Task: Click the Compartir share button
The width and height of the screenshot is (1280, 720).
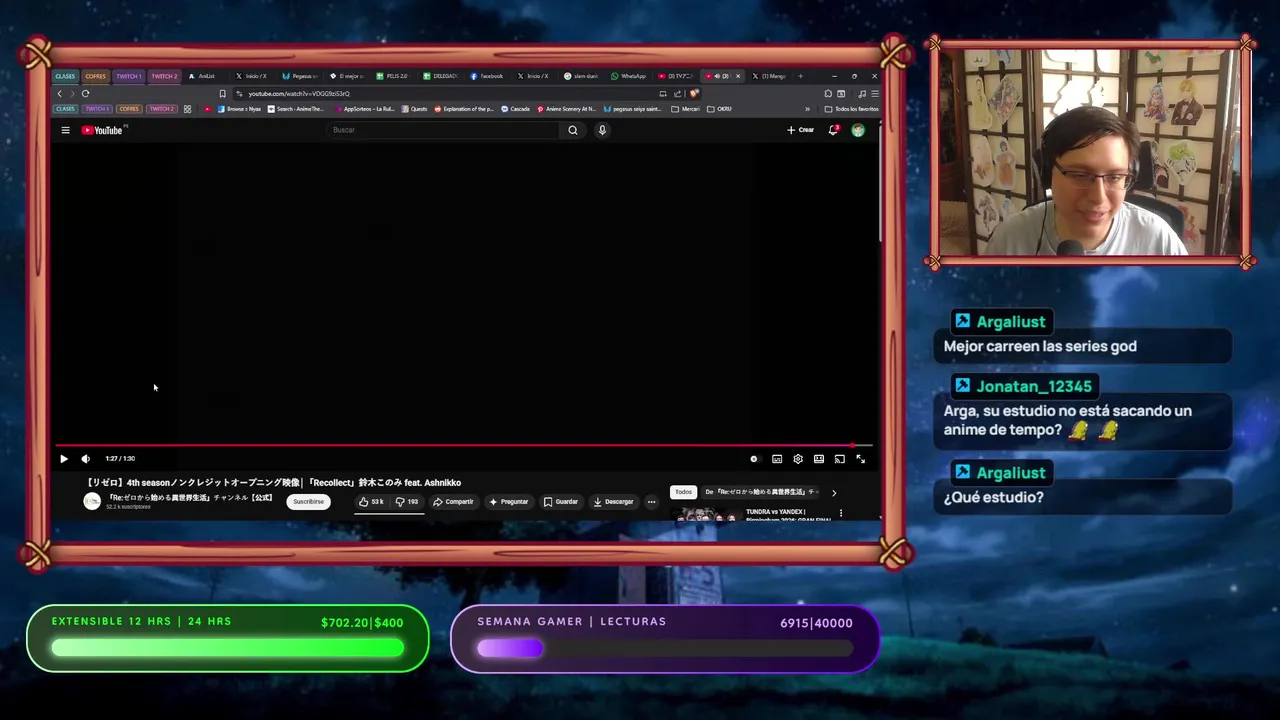Action: click(x=453, y=502)
